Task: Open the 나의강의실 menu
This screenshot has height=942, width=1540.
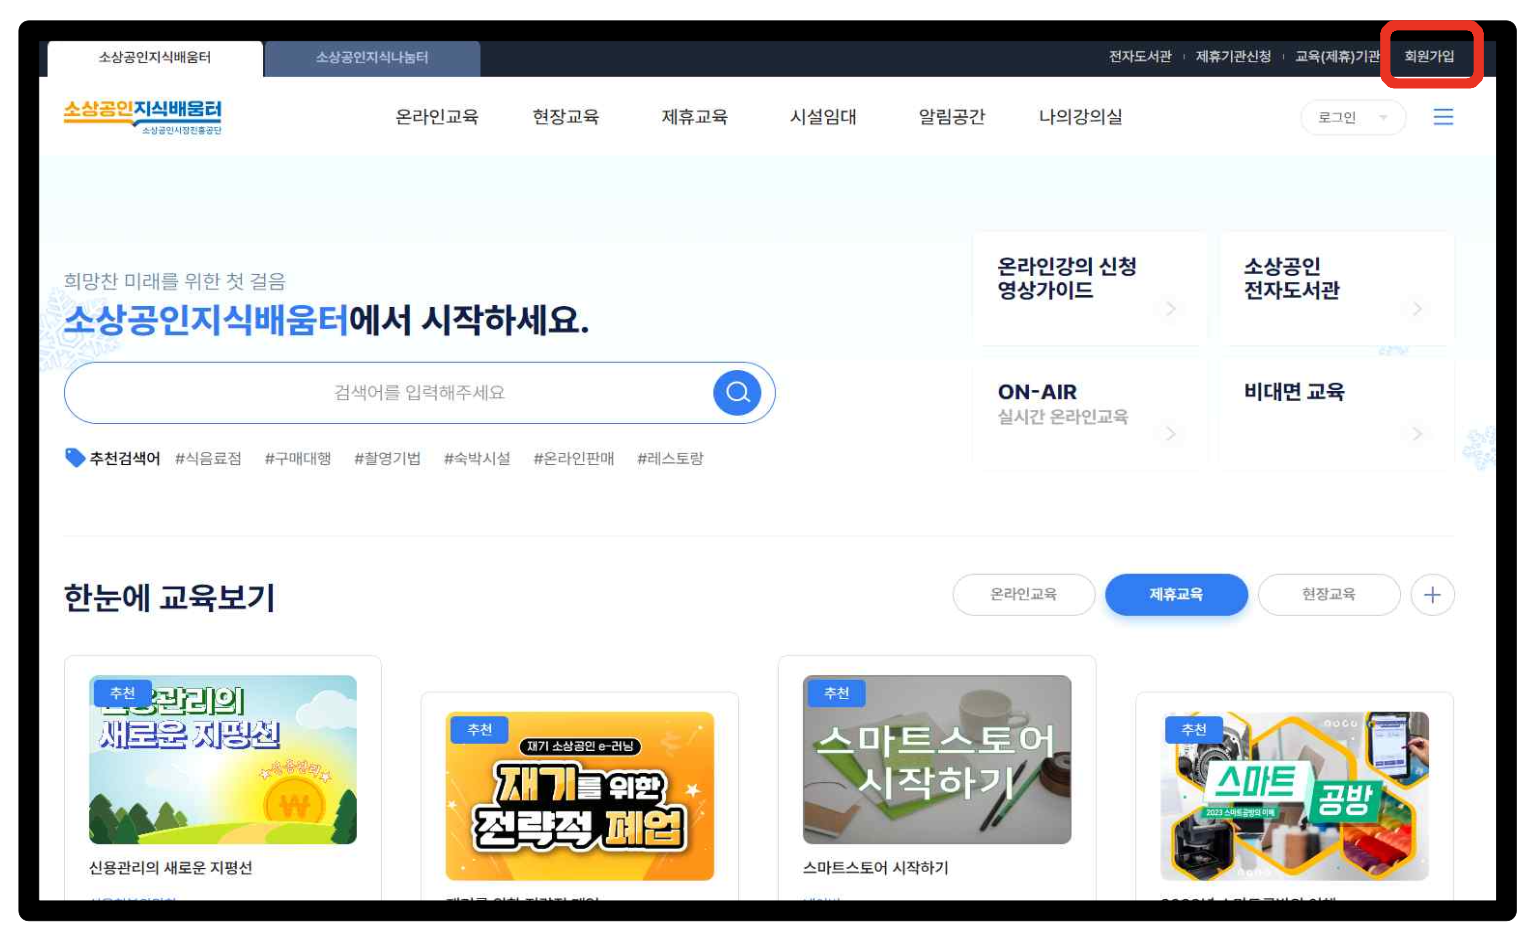Action: pyautogui.click(x=1081, y=117)
